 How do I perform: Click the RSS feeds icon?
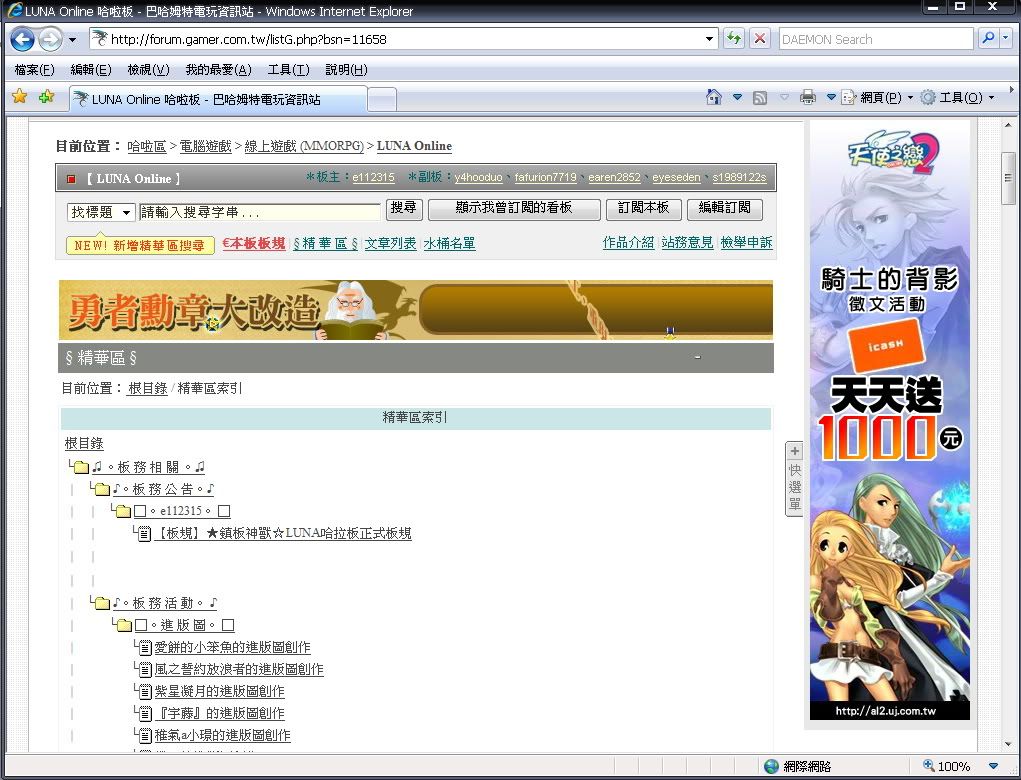pos(760,97)
